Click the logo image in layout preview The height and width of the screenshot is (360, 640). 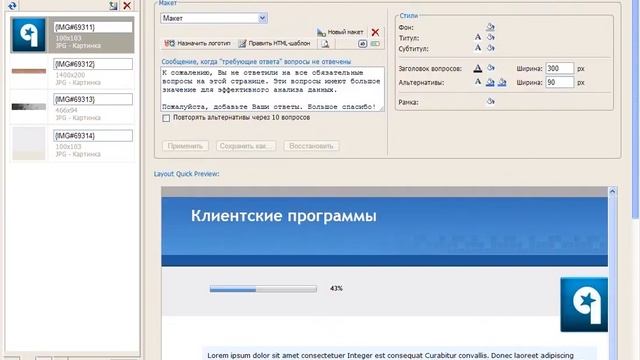click(x=584, y=304)
